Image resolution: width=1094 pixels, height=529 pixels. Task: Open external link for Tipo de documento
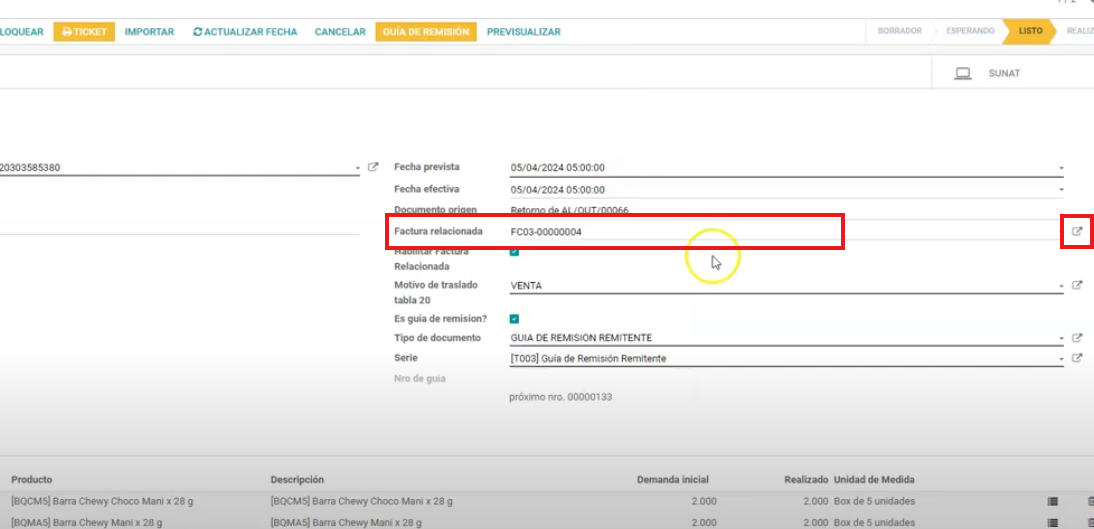coord(1077,338)
